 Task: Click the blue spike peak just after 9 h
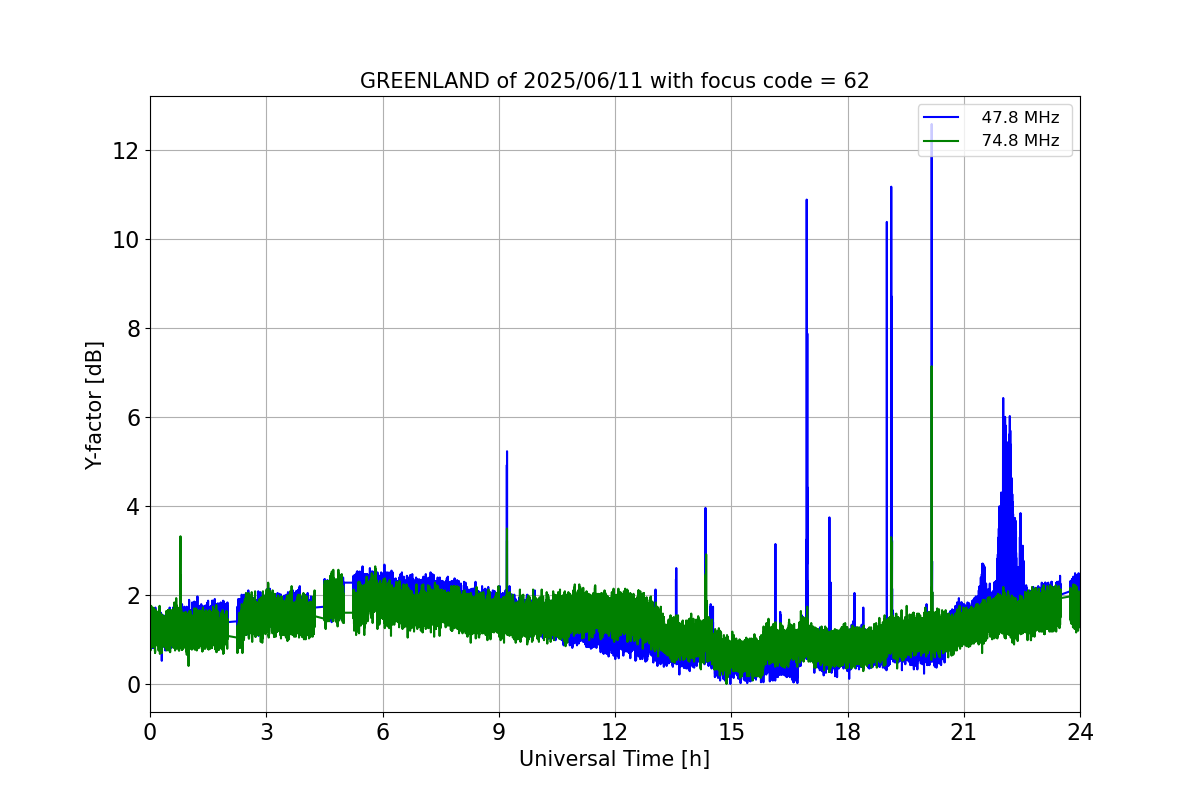507,453
